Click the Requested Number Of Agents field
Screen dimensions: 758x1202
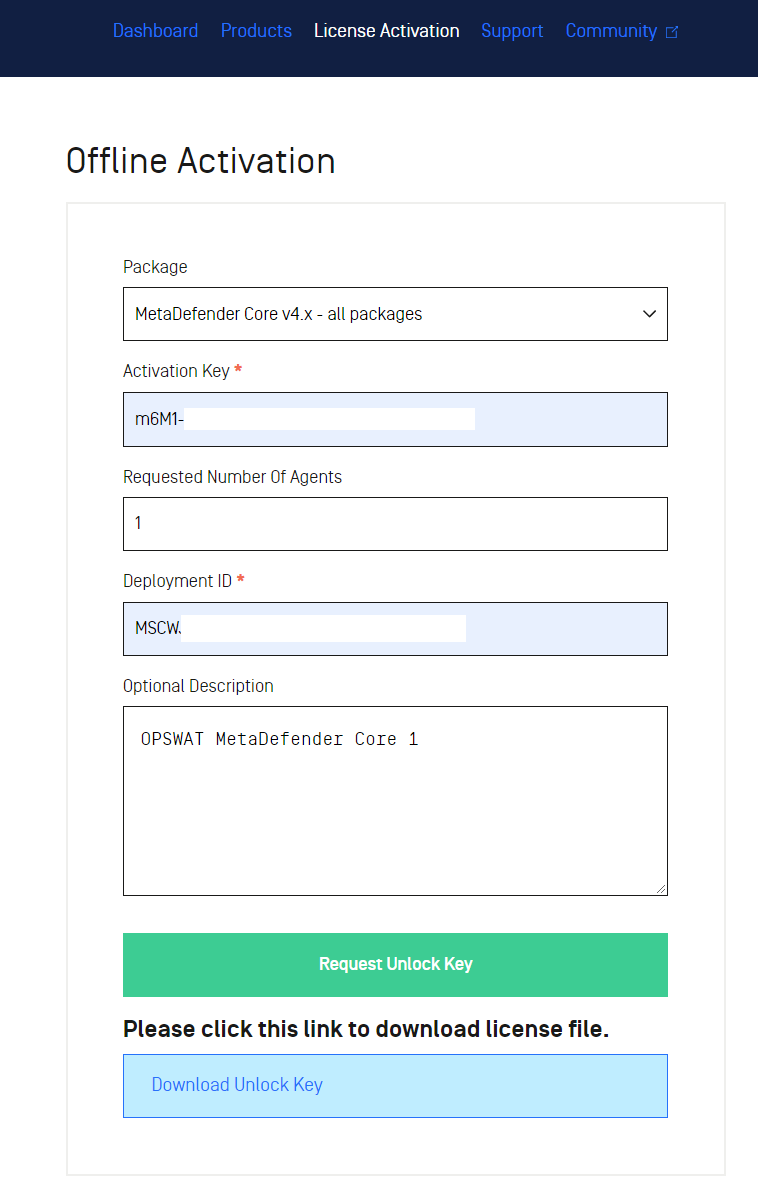[x=395, y=523]
